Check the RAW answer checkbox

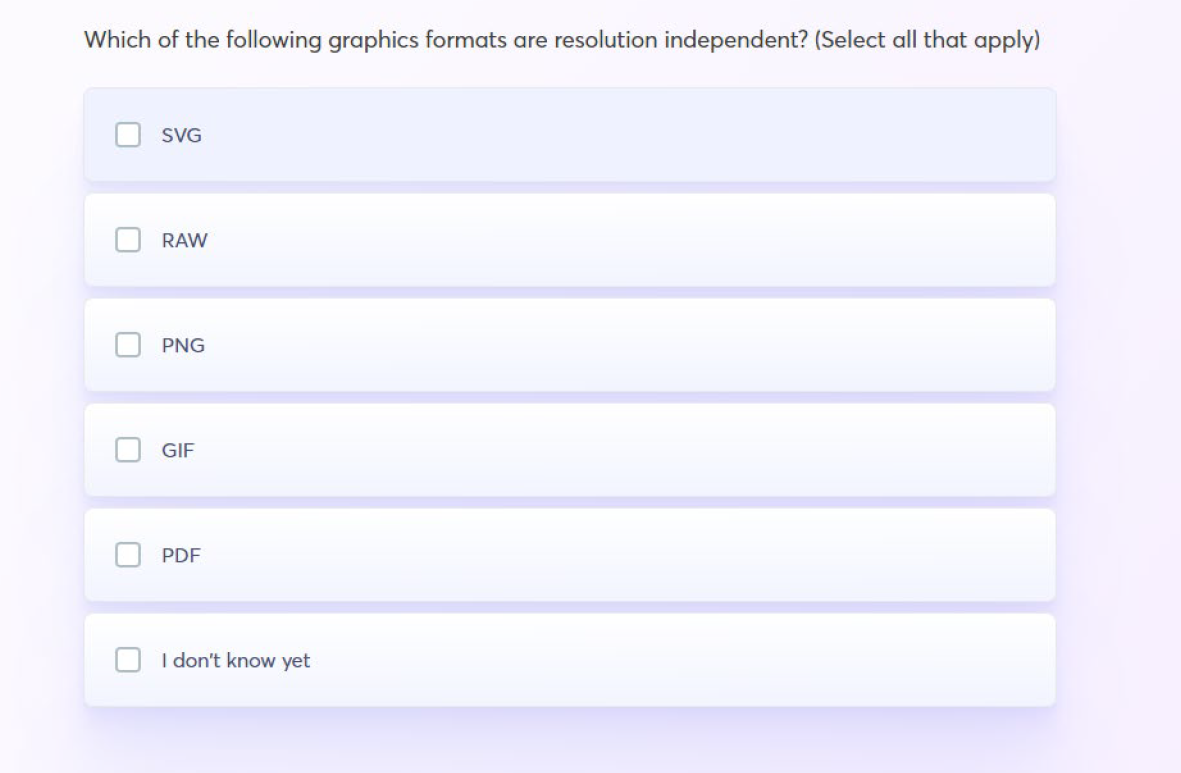pos(127,240)
